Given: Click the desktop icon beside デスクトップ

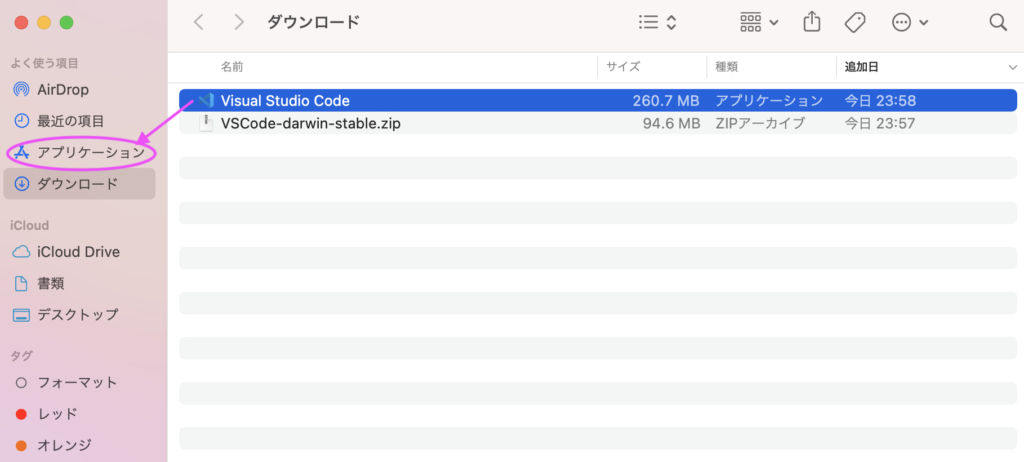Looking at the screenshot, I should (x=22, y=315).
